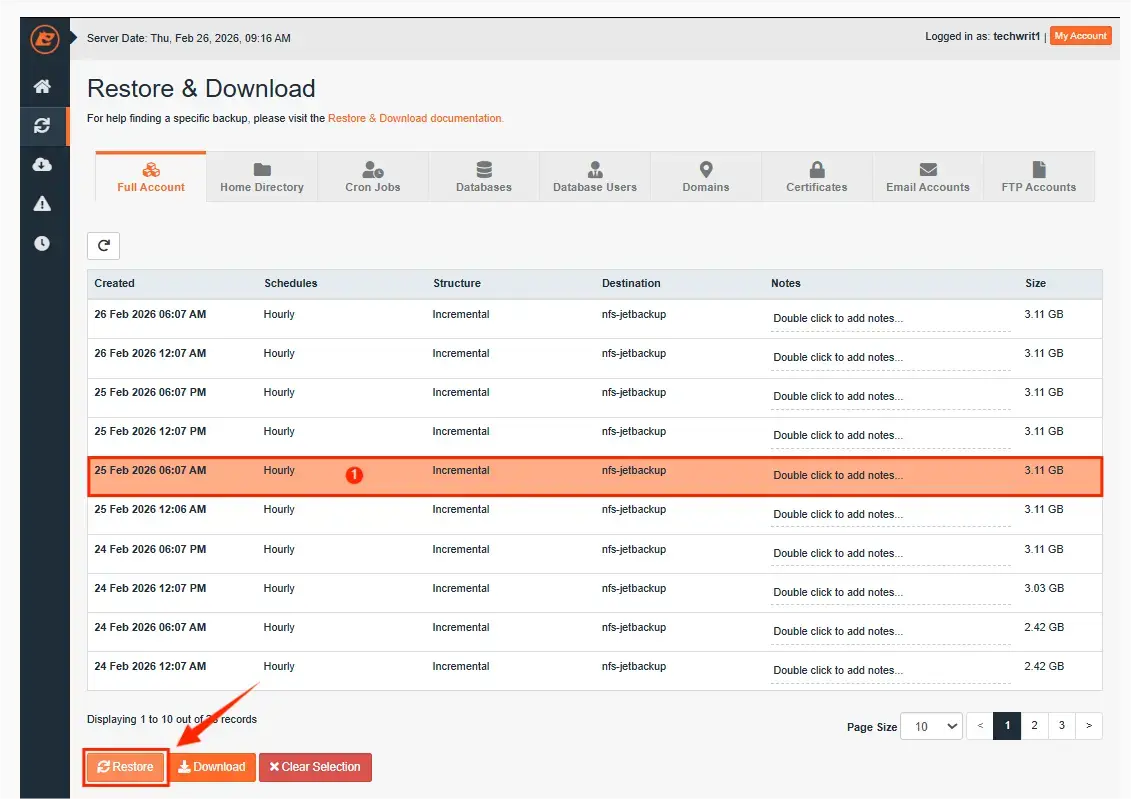Open the warning alerts sidebar icon
The height and width of the screenshot is (799, 1131).
coord(42,204)
